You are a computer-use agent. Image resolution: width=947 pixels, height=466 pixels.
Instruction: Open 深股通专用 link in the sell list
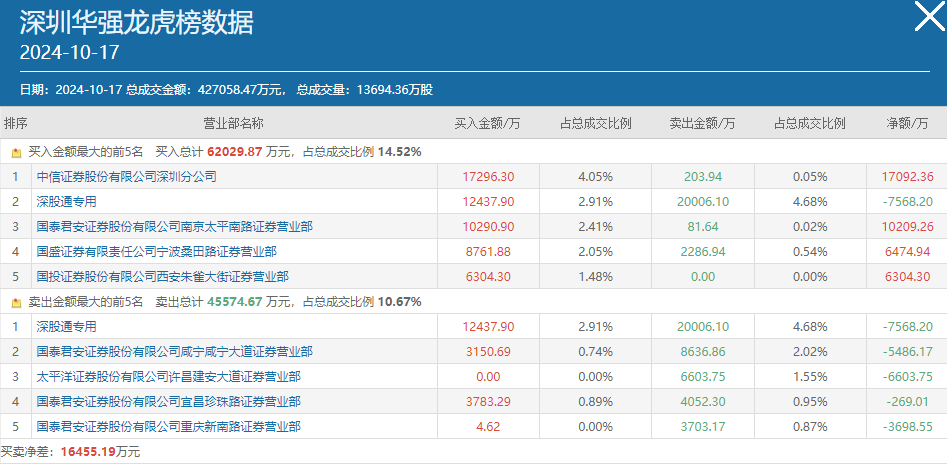click(66, 327)
